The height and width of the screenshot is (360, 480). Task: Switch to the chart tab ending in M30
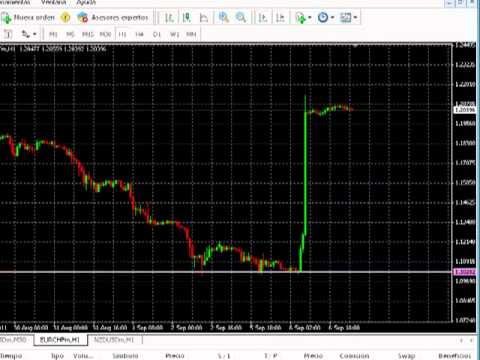(14, 340)
